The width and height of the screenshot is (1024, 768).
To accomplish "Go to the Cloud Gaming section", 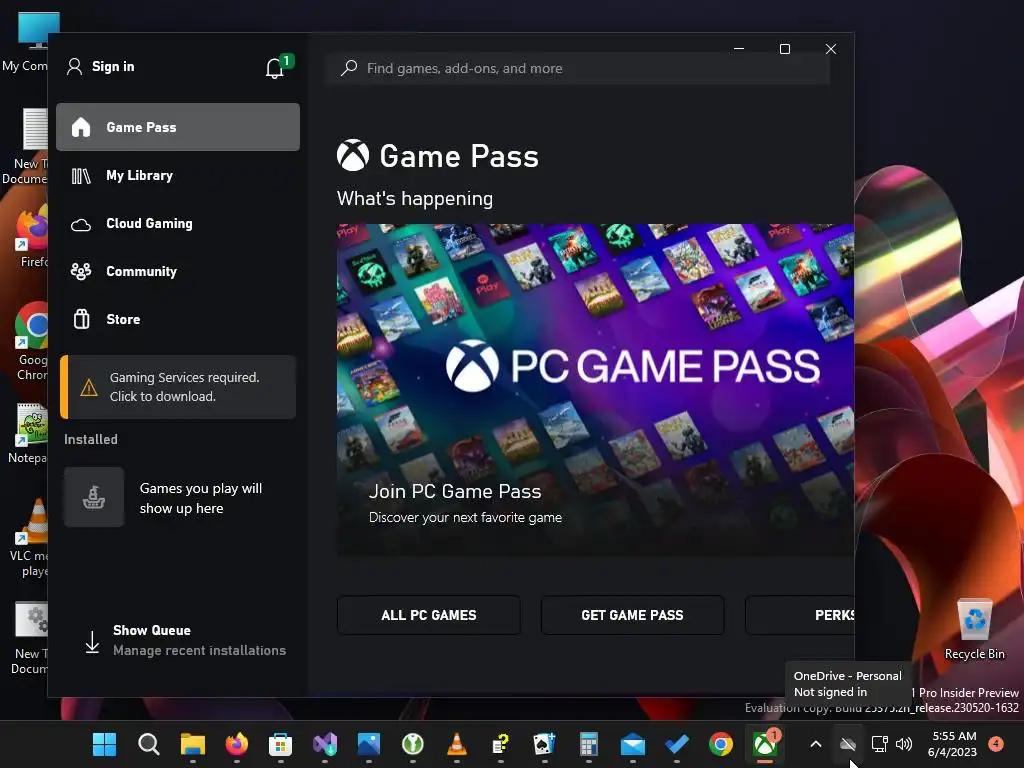I will pyautogui.click(x=178, y=223).
